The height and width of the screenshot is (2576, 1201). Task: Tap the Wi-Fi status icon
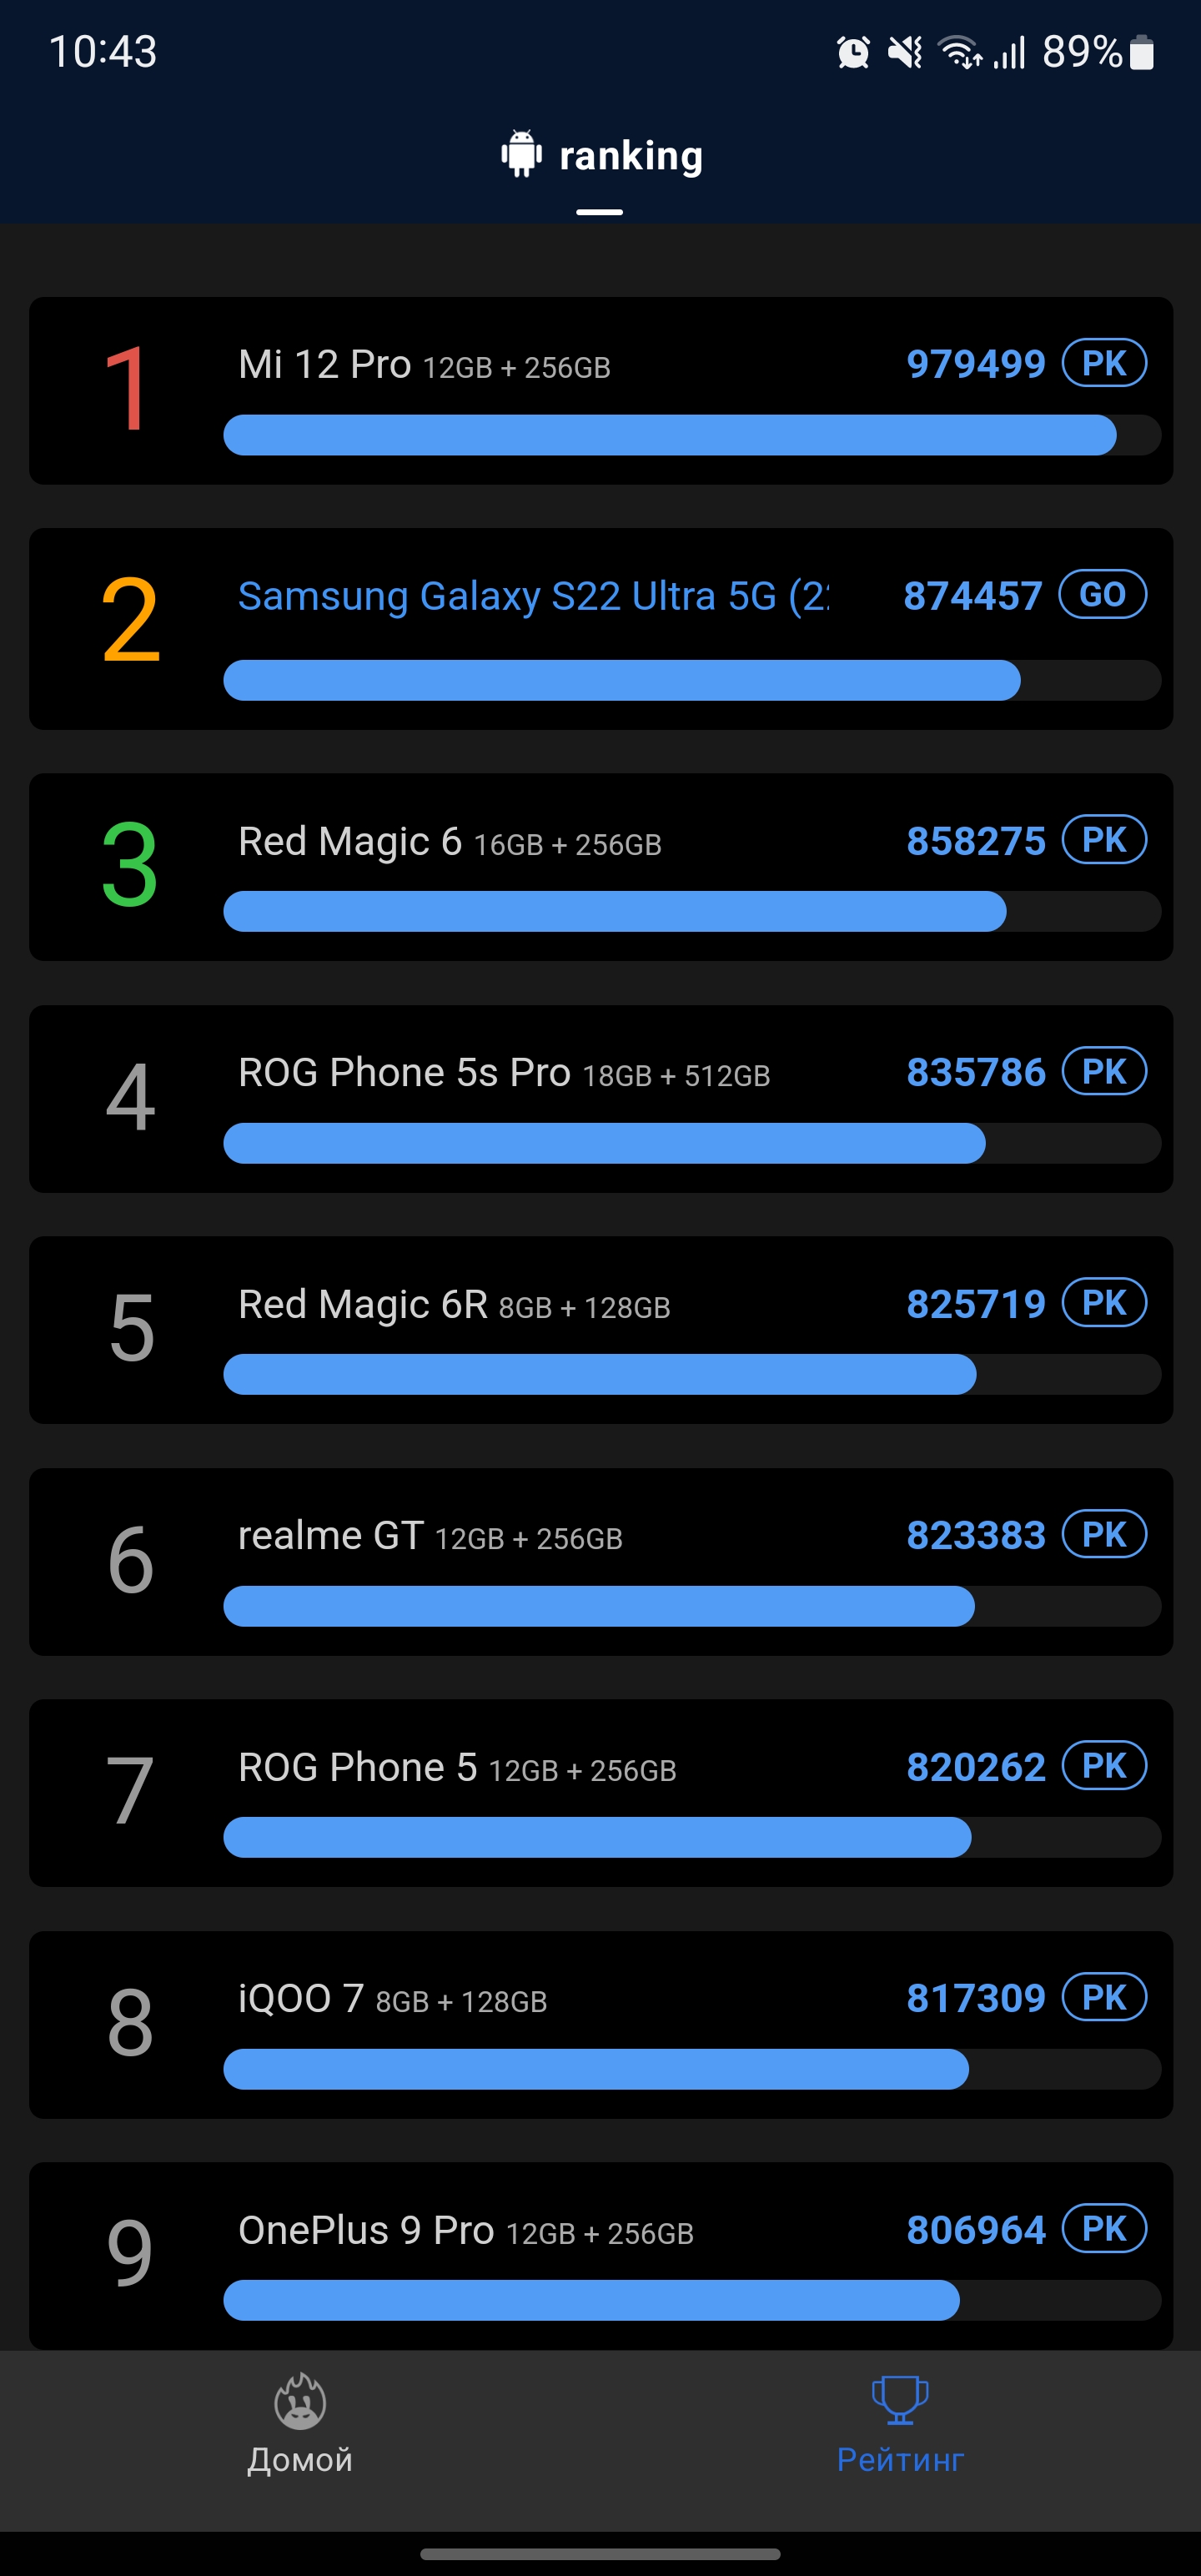959,52
